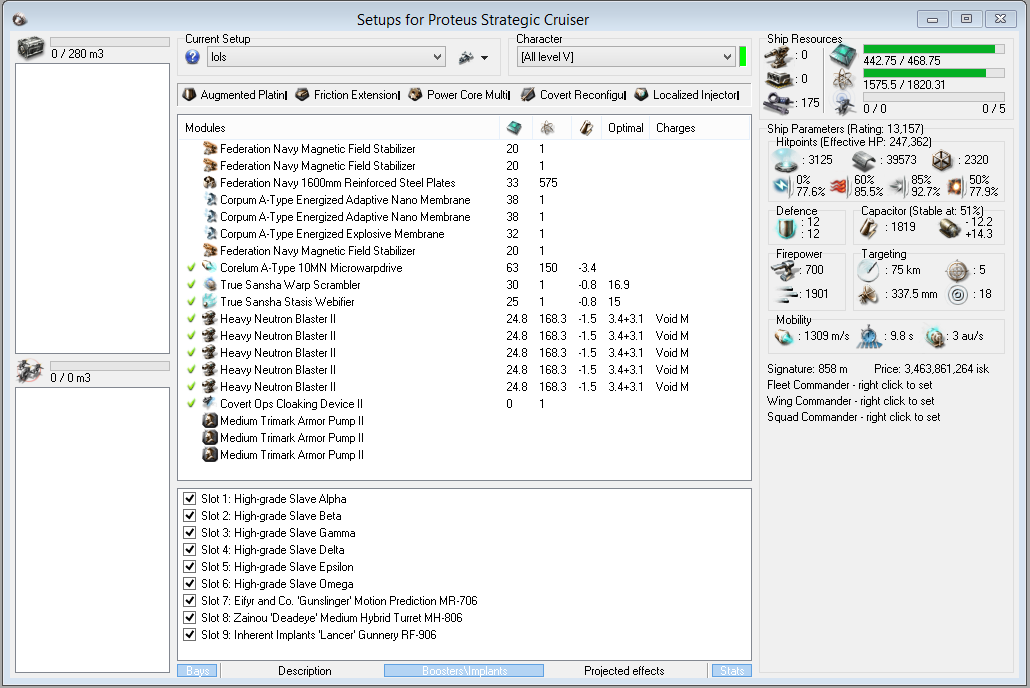Click the CPU usage bar 442.75 / 468.75
Image resolution: width=1030 pixels, height=688 pixels.
(x=933, y=49)
